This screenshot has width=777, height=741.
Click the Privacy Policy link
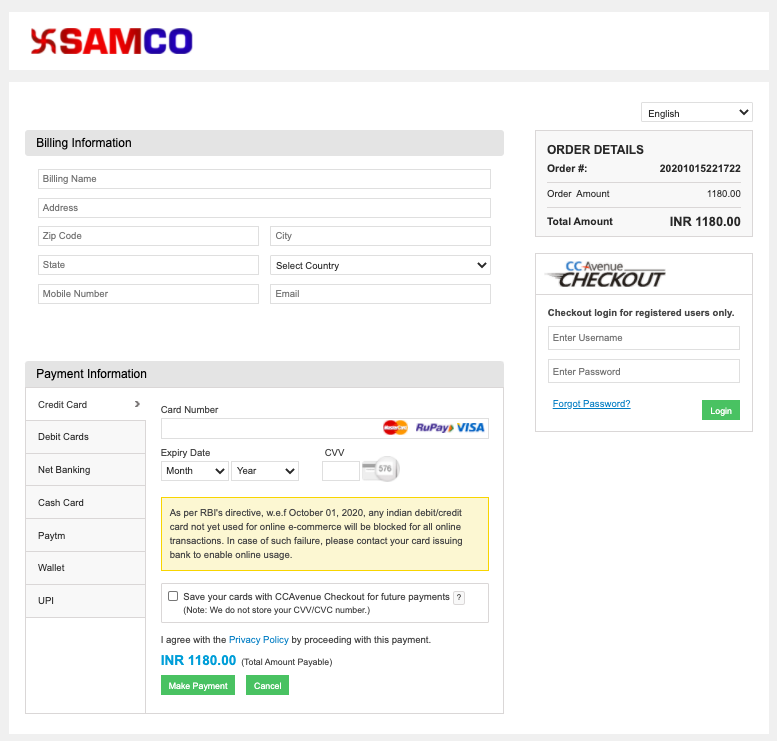tap(258, 640)
